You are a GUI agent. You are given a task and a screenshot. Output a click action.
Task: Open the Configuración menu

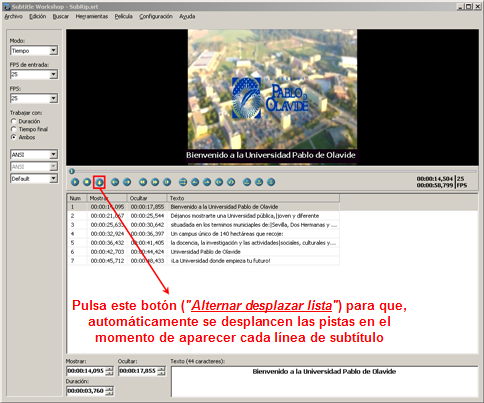pos(156,16)
